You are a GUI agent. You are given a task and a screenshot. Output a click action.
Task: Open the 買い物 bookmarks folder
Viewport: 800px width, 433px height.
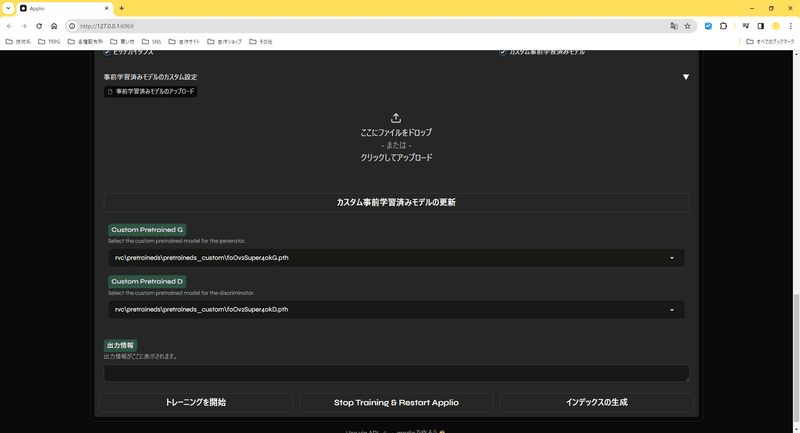tap(122, 42)
